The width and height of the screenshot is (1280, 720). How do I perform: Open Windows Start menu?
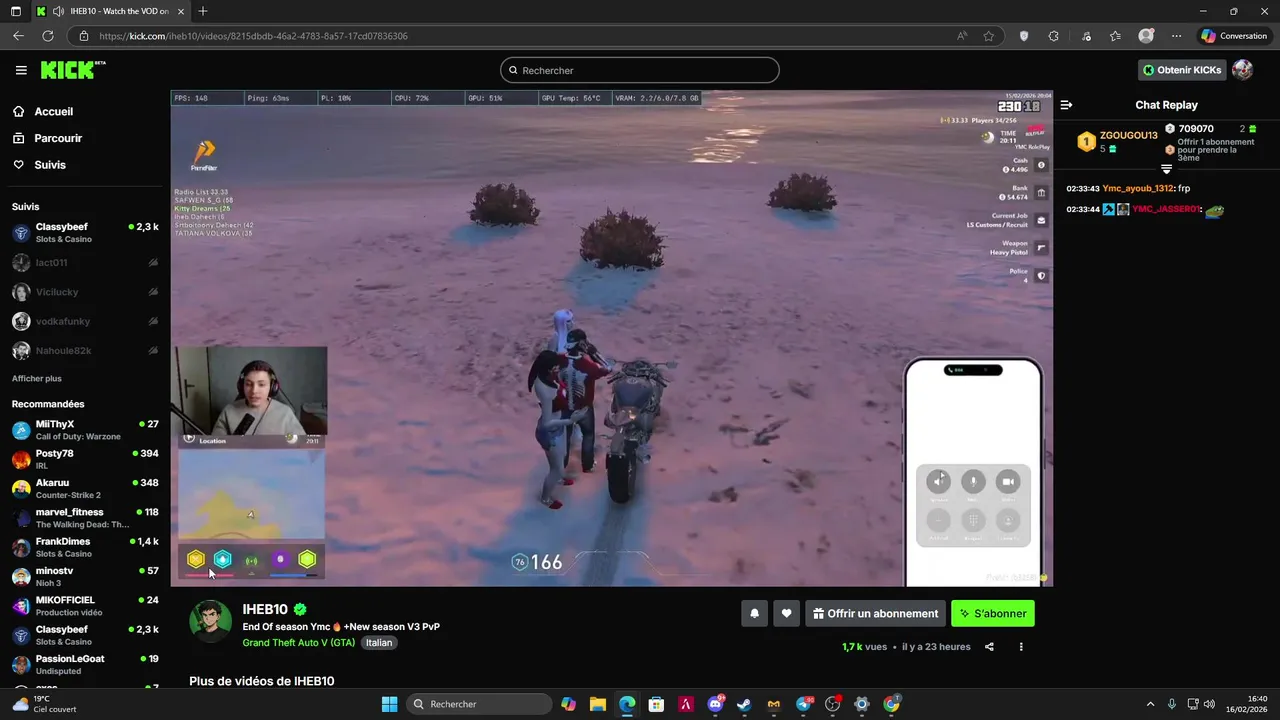[390, 704]
